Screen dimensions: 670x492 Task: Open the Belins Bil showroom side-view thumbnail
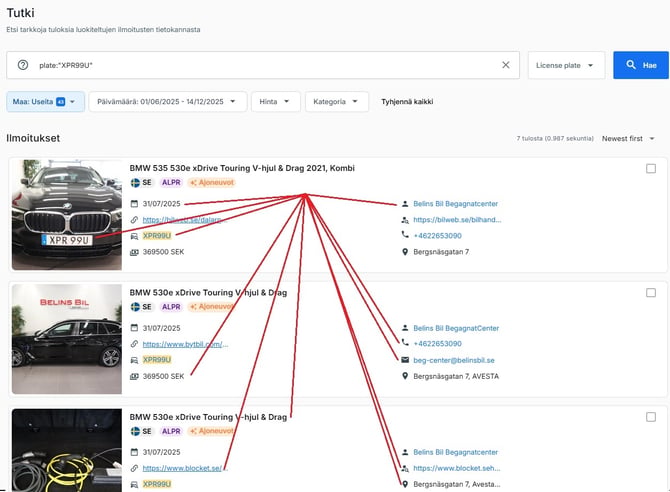coord(67,339)
